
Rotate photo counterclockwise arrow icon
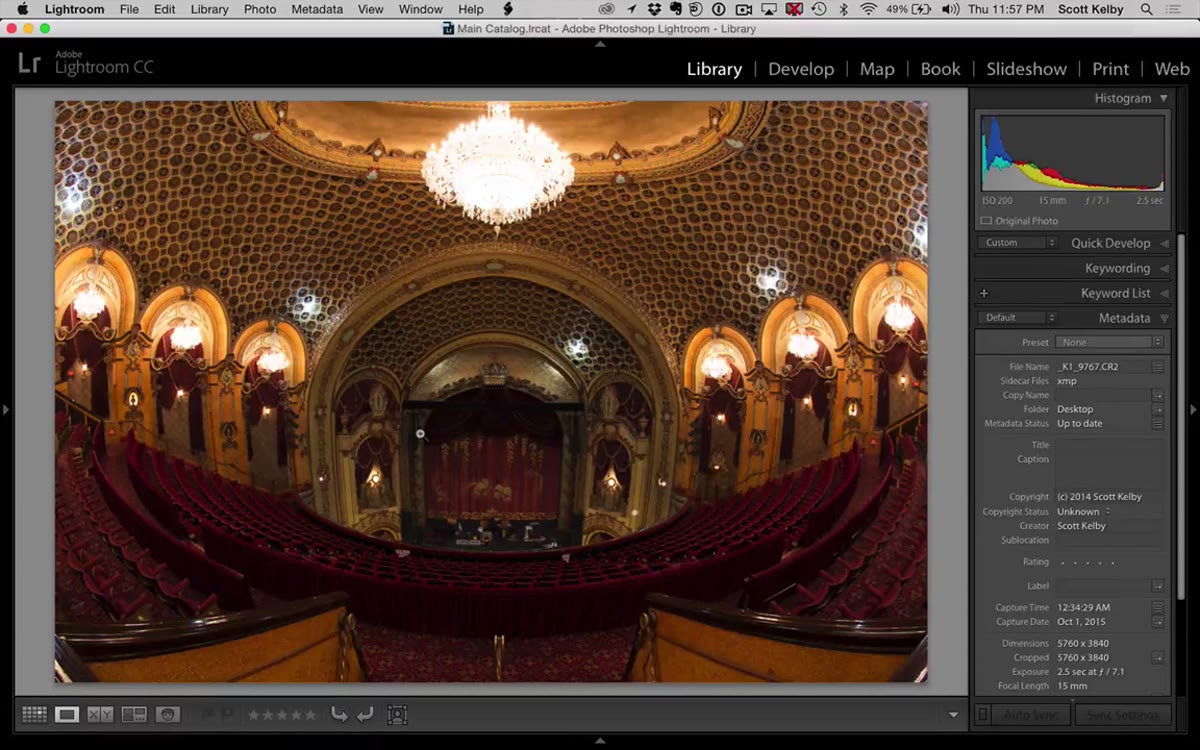click(339, 715)
